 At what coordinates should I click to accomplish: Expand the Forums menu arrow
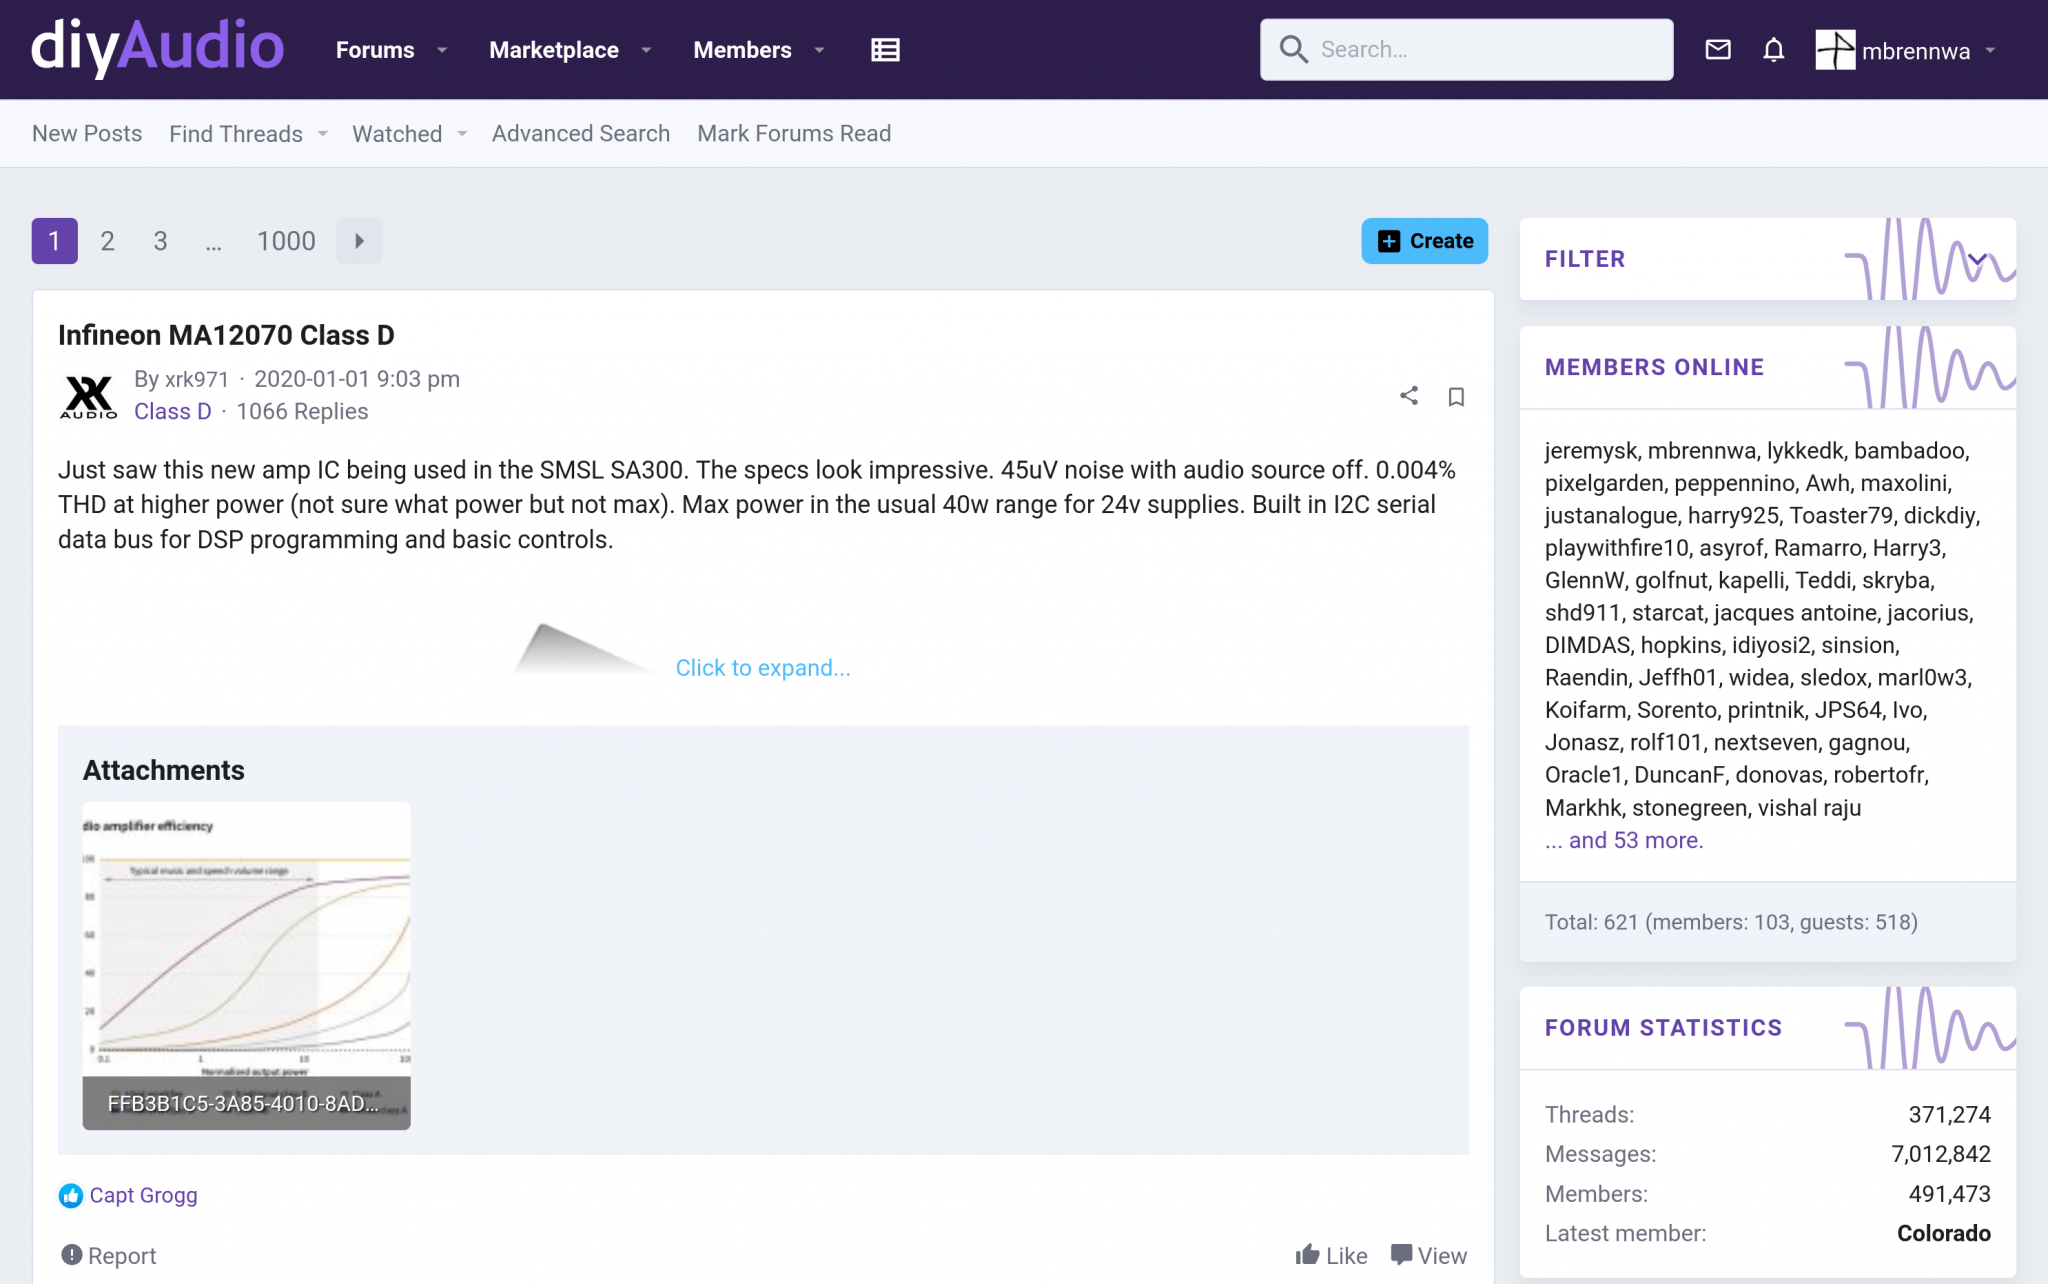442,50
